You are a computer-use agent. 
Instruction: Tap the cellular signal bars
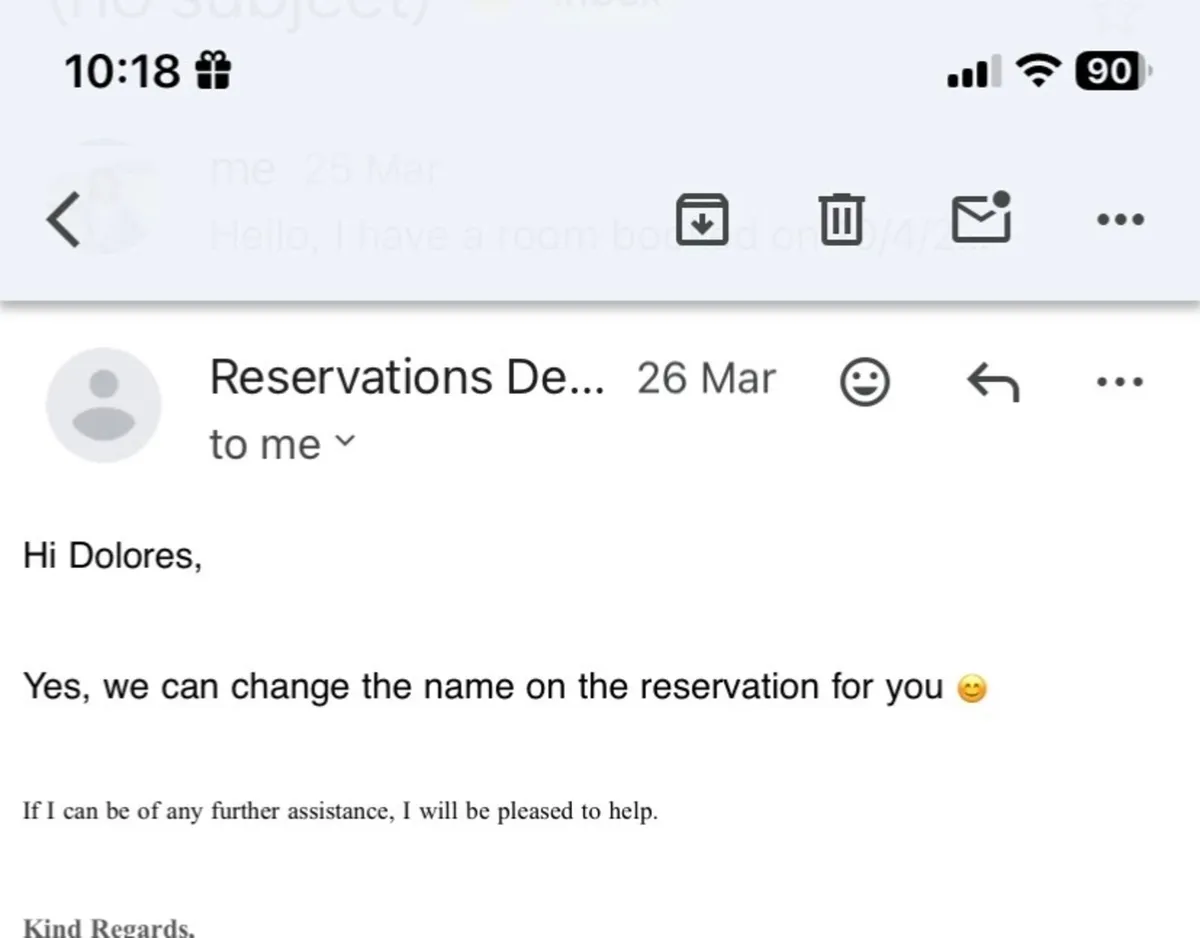coord(968,72)
